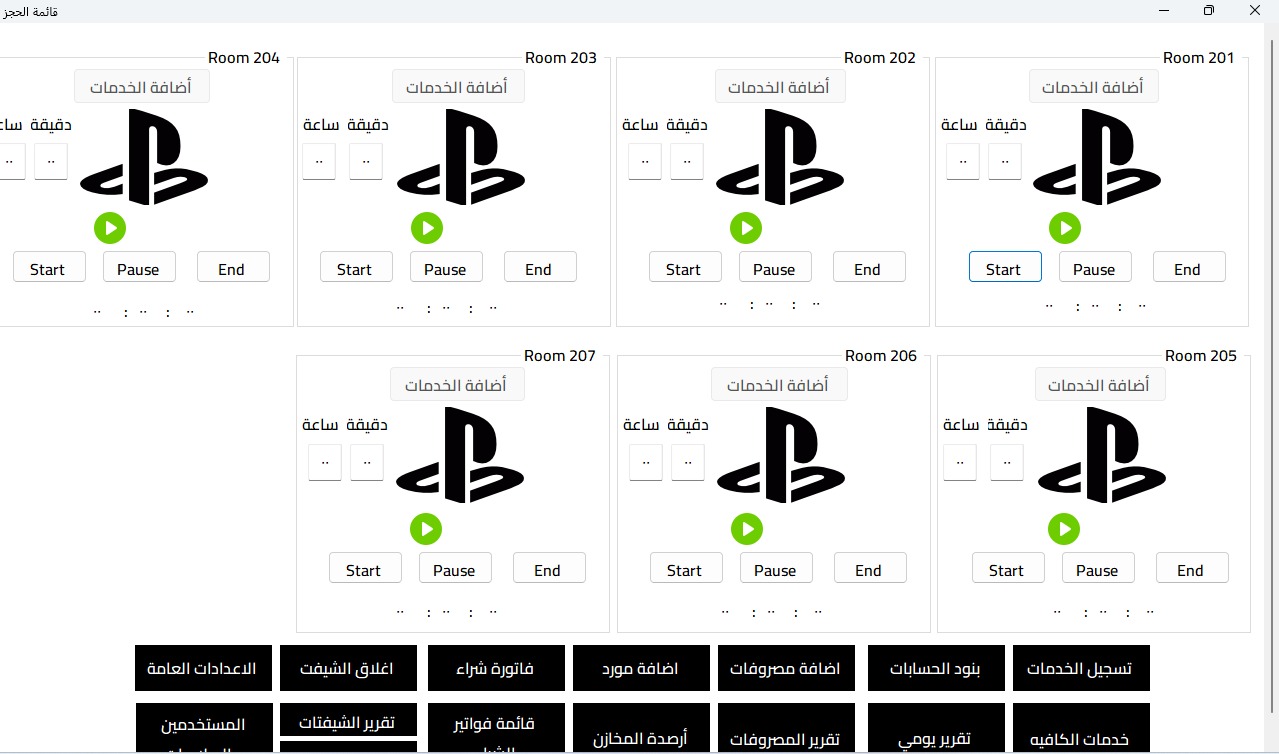1279x754 pixels.
Task: Focus the ساعة hours field in Room 202
Action: pos(645,161)
